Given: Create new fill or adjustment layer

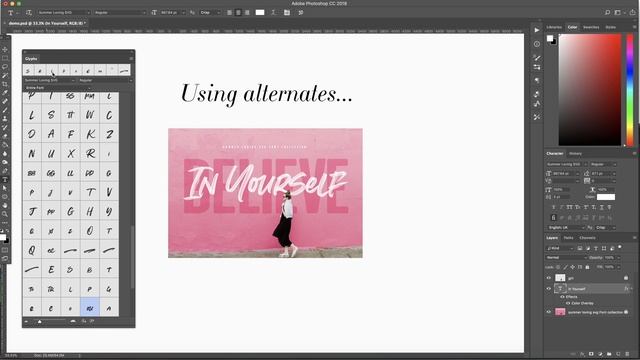Looking at the screenshot, I should tap(600, 354).
